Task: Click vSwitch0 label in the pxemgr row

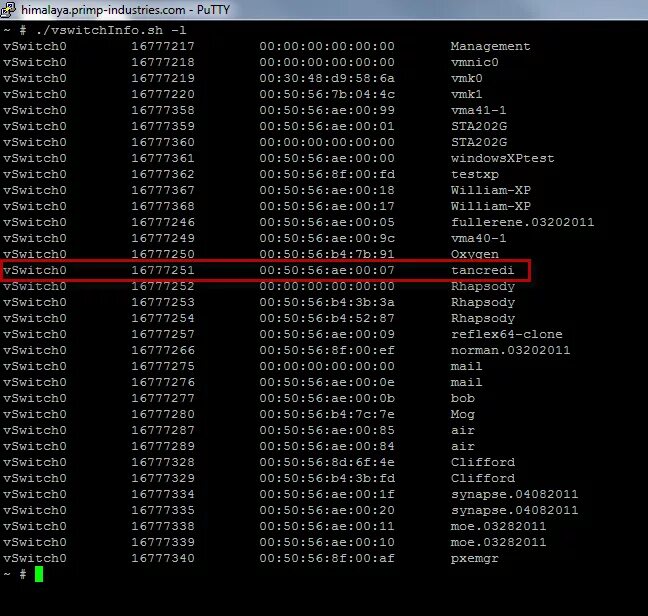Action: point(35,559)
